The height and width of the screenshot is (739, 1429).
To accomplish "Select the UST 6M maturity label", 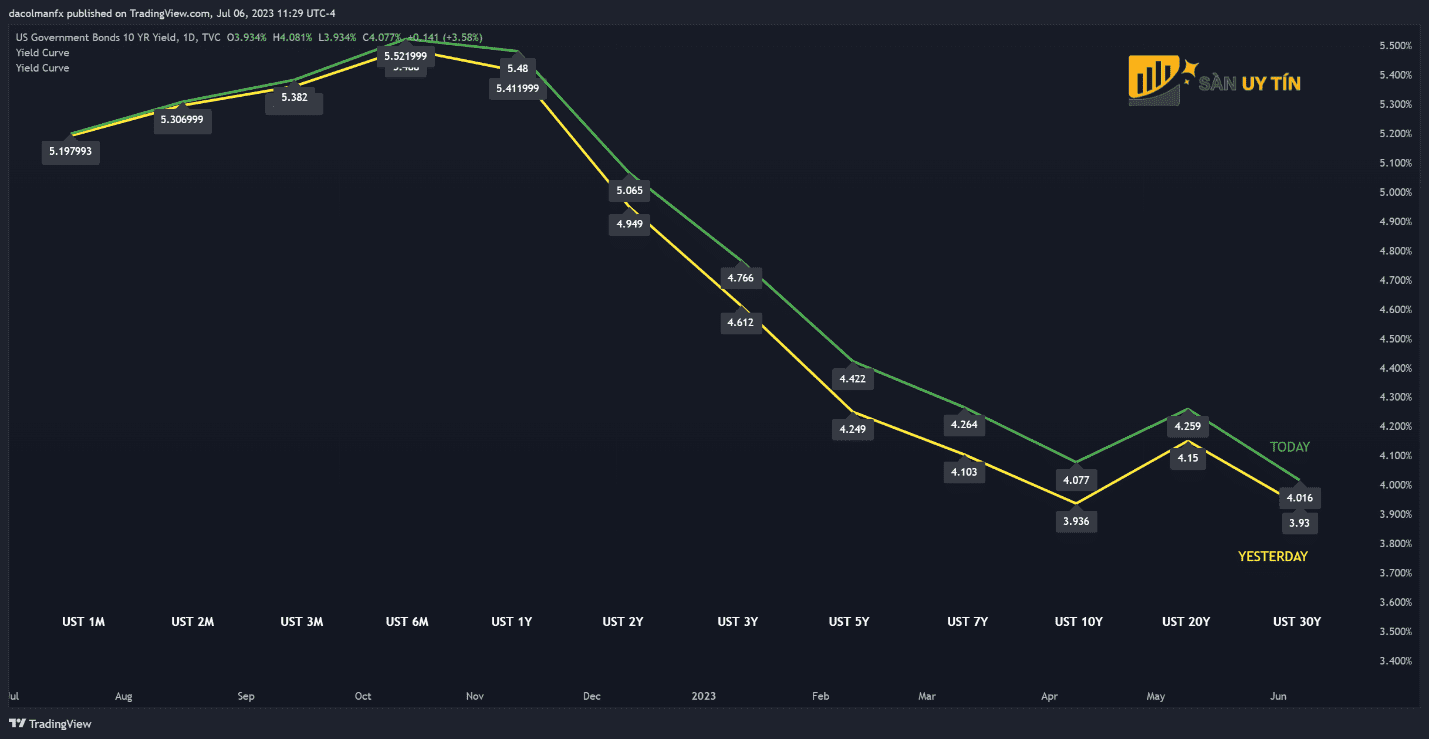I will (x=407, y=621).
